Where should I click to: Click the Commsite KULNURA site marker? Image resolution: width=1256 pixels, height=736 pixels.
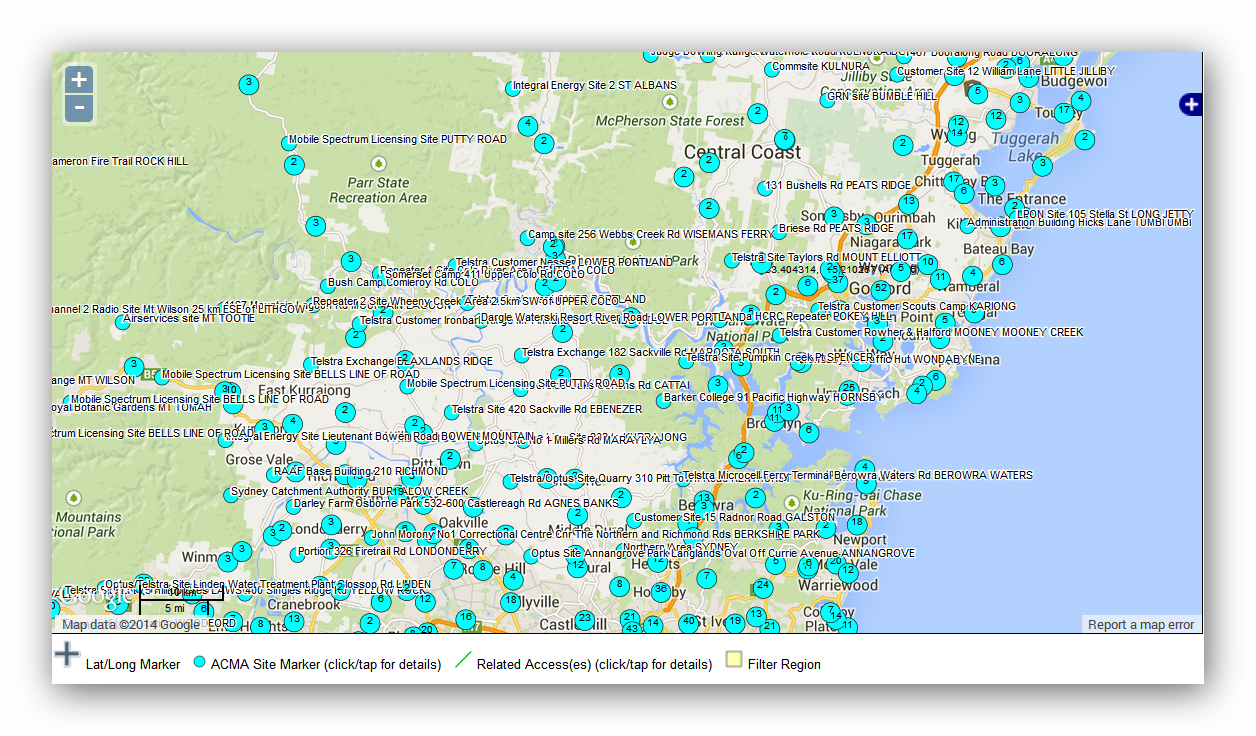[771, 69]
